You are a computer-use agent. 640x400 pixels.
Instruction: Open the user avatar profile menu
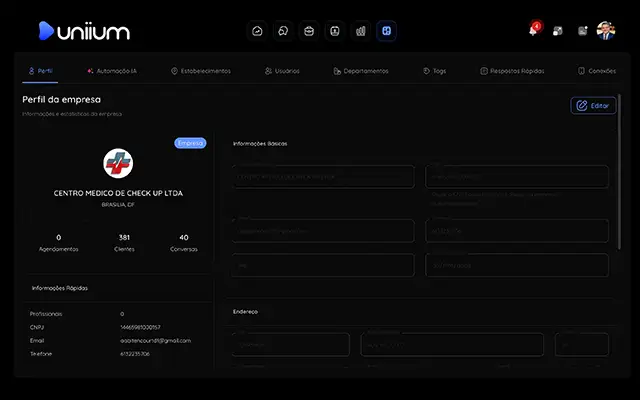click(x=606, y=31)
